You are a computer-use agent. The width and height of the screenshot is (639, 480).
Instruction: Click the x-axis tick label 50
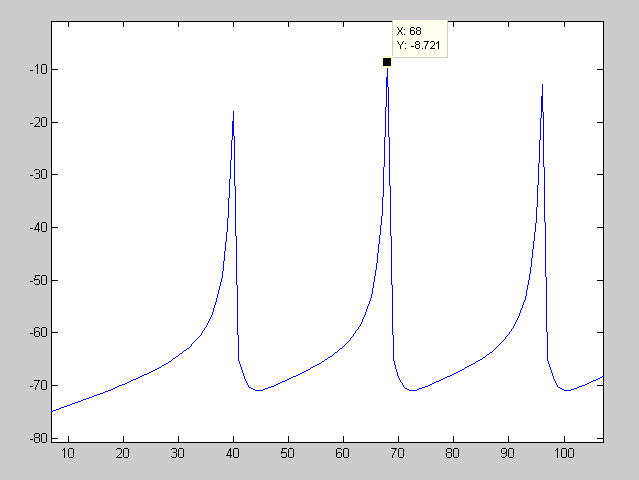pos(288,453)
